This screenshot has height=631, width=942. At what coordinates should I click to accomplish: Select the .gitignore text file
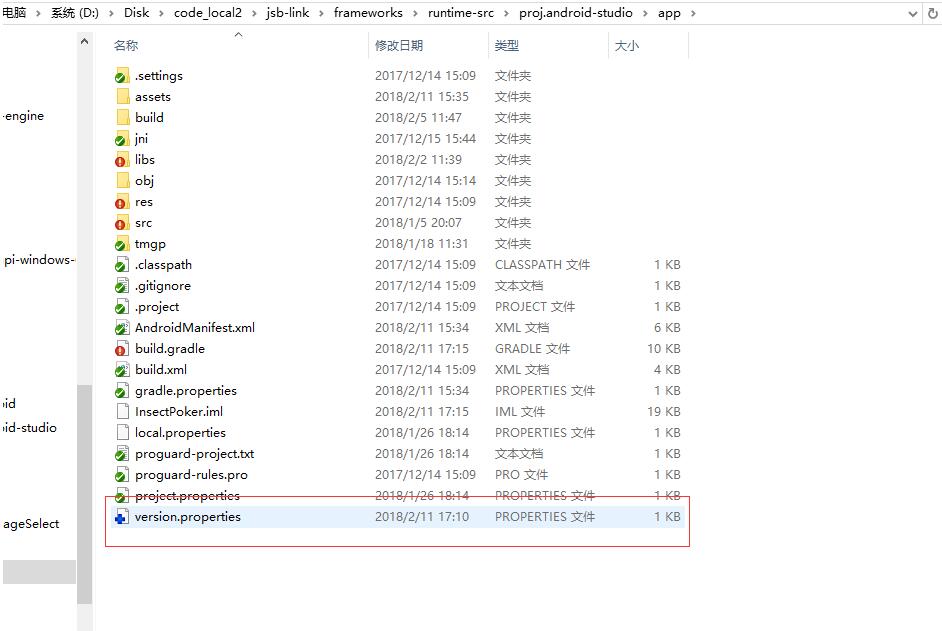(x=121, y=285)
